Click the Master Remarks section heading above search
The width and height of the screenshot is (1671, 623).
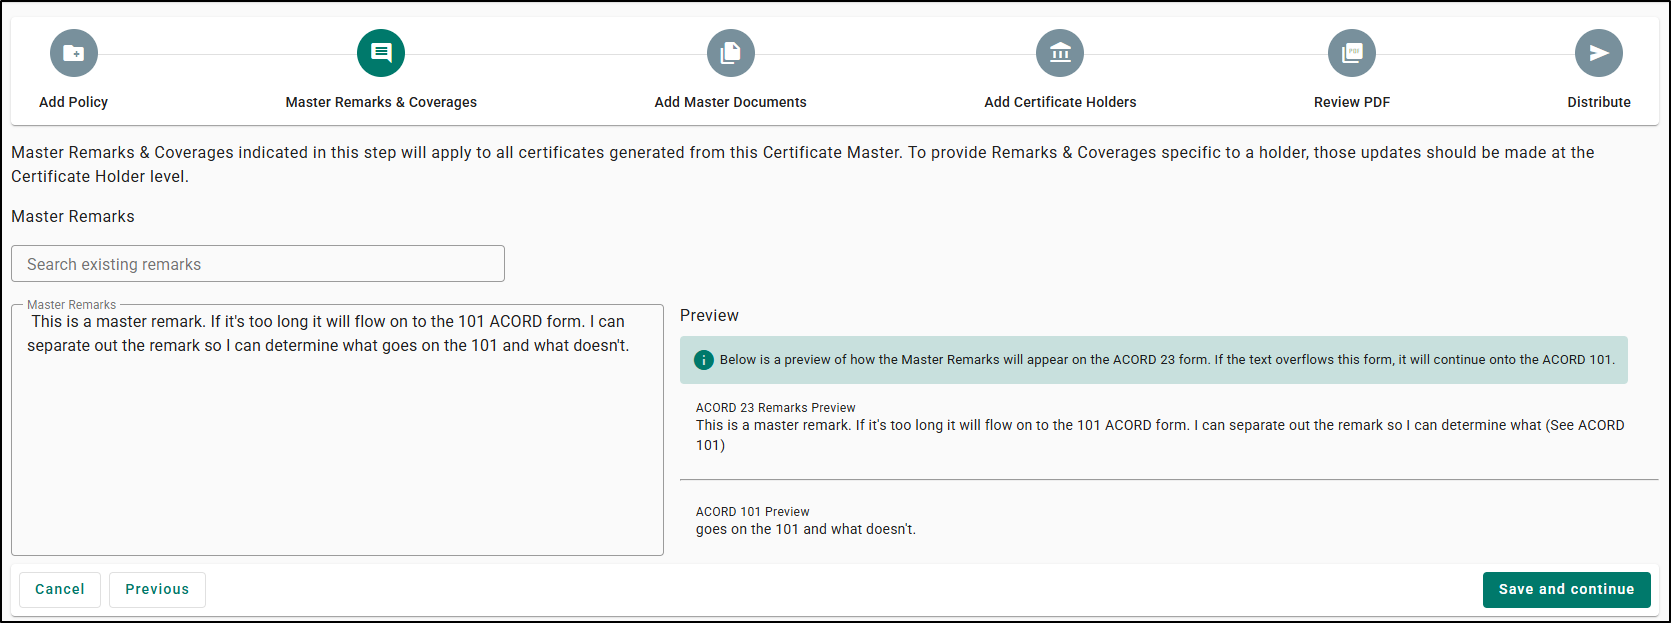coord(73,216)
